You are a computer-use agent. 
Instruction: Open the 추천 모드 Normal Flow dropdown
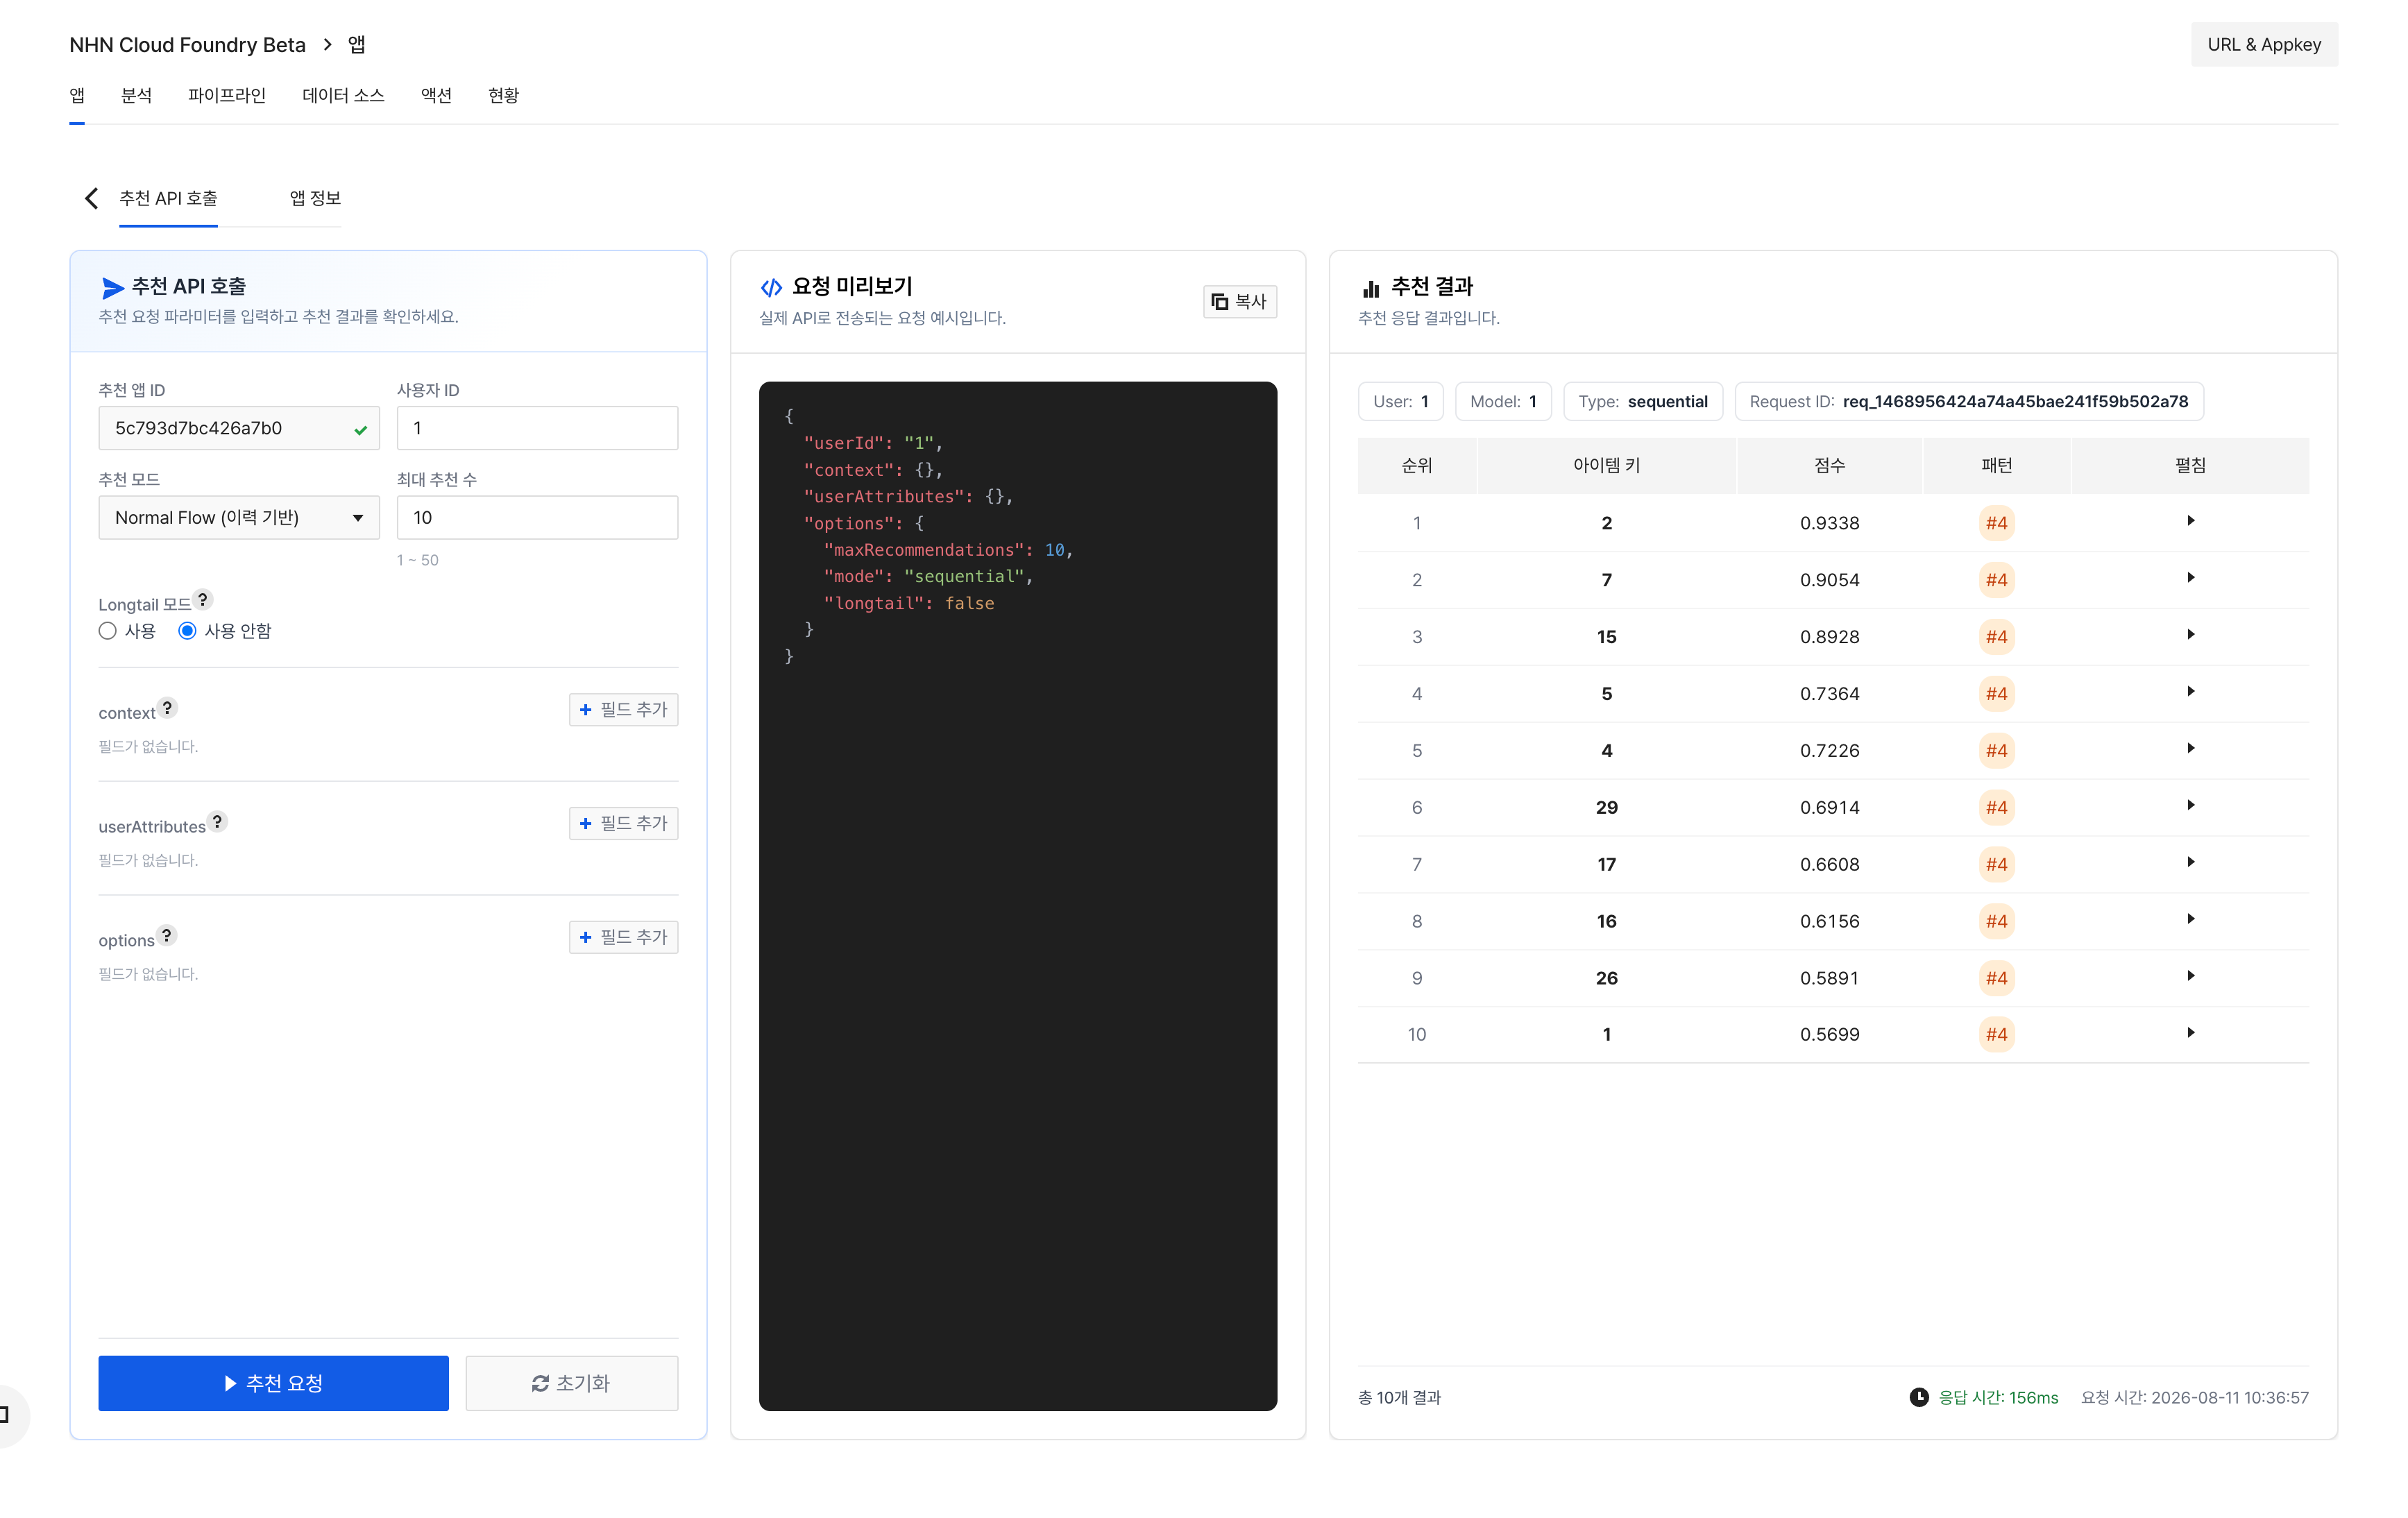pyautogui.click(x=239, y=517)
